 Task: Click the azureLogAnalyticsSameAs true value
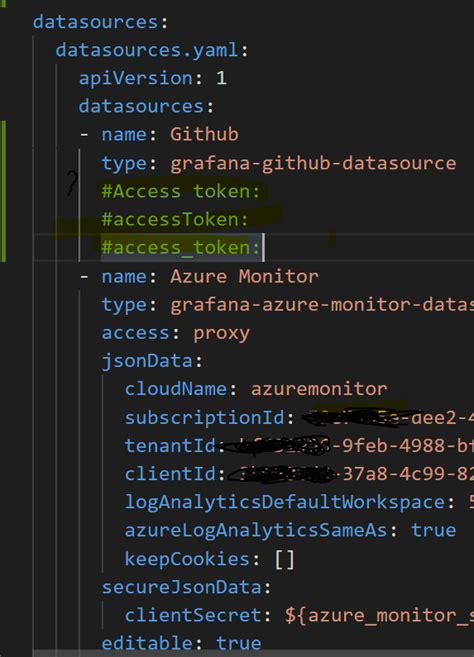[x=433, y=530]
